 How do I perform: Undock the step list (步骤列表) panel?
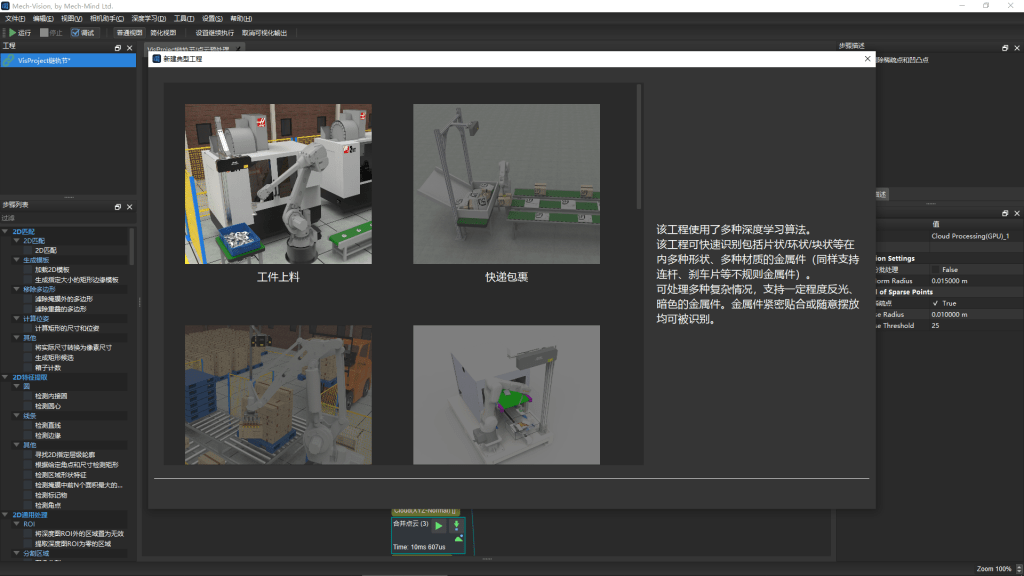click(118, 206)
